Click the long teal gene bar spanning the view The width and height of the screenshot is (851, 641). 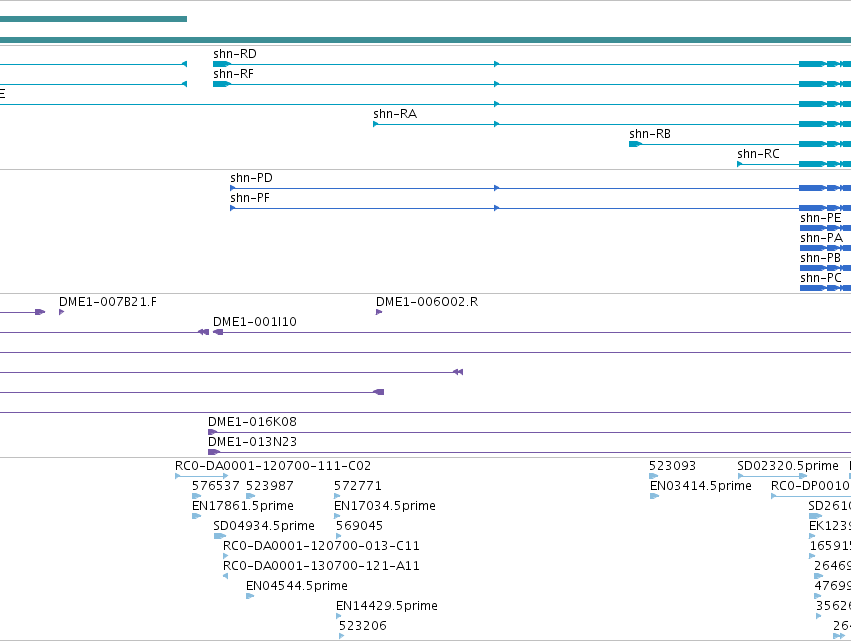coord(426,40)
